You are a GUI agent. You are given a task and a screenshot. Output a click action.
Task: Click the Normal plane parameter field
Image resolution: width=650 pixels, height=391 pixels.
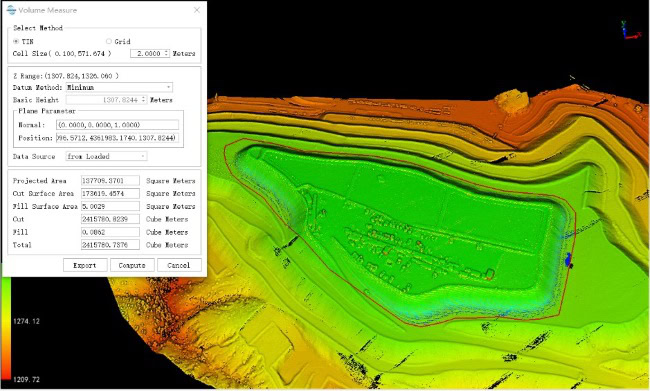pyautogui.click(x=118, y=124)
